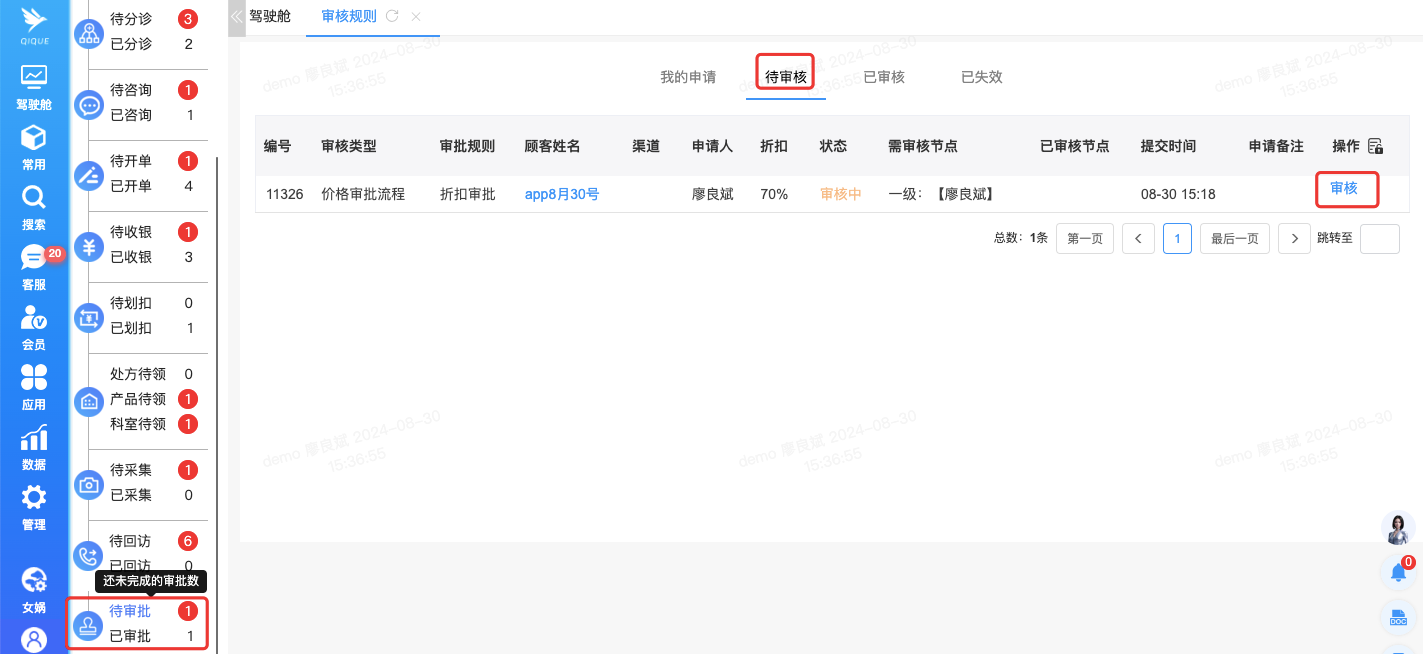1423x654 pixels.
Task: Click the 最后一页 button
Action: pos(1235,238)
